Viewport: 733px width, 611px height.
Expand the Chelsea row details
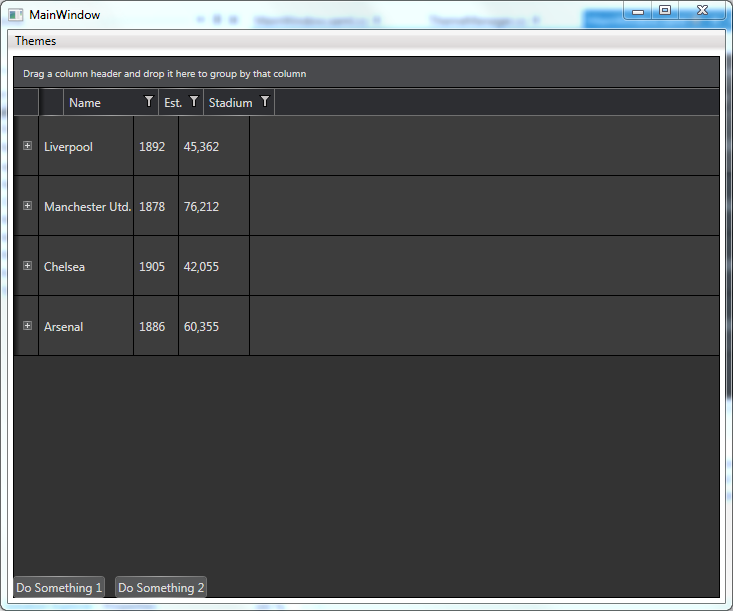[28, 266]
